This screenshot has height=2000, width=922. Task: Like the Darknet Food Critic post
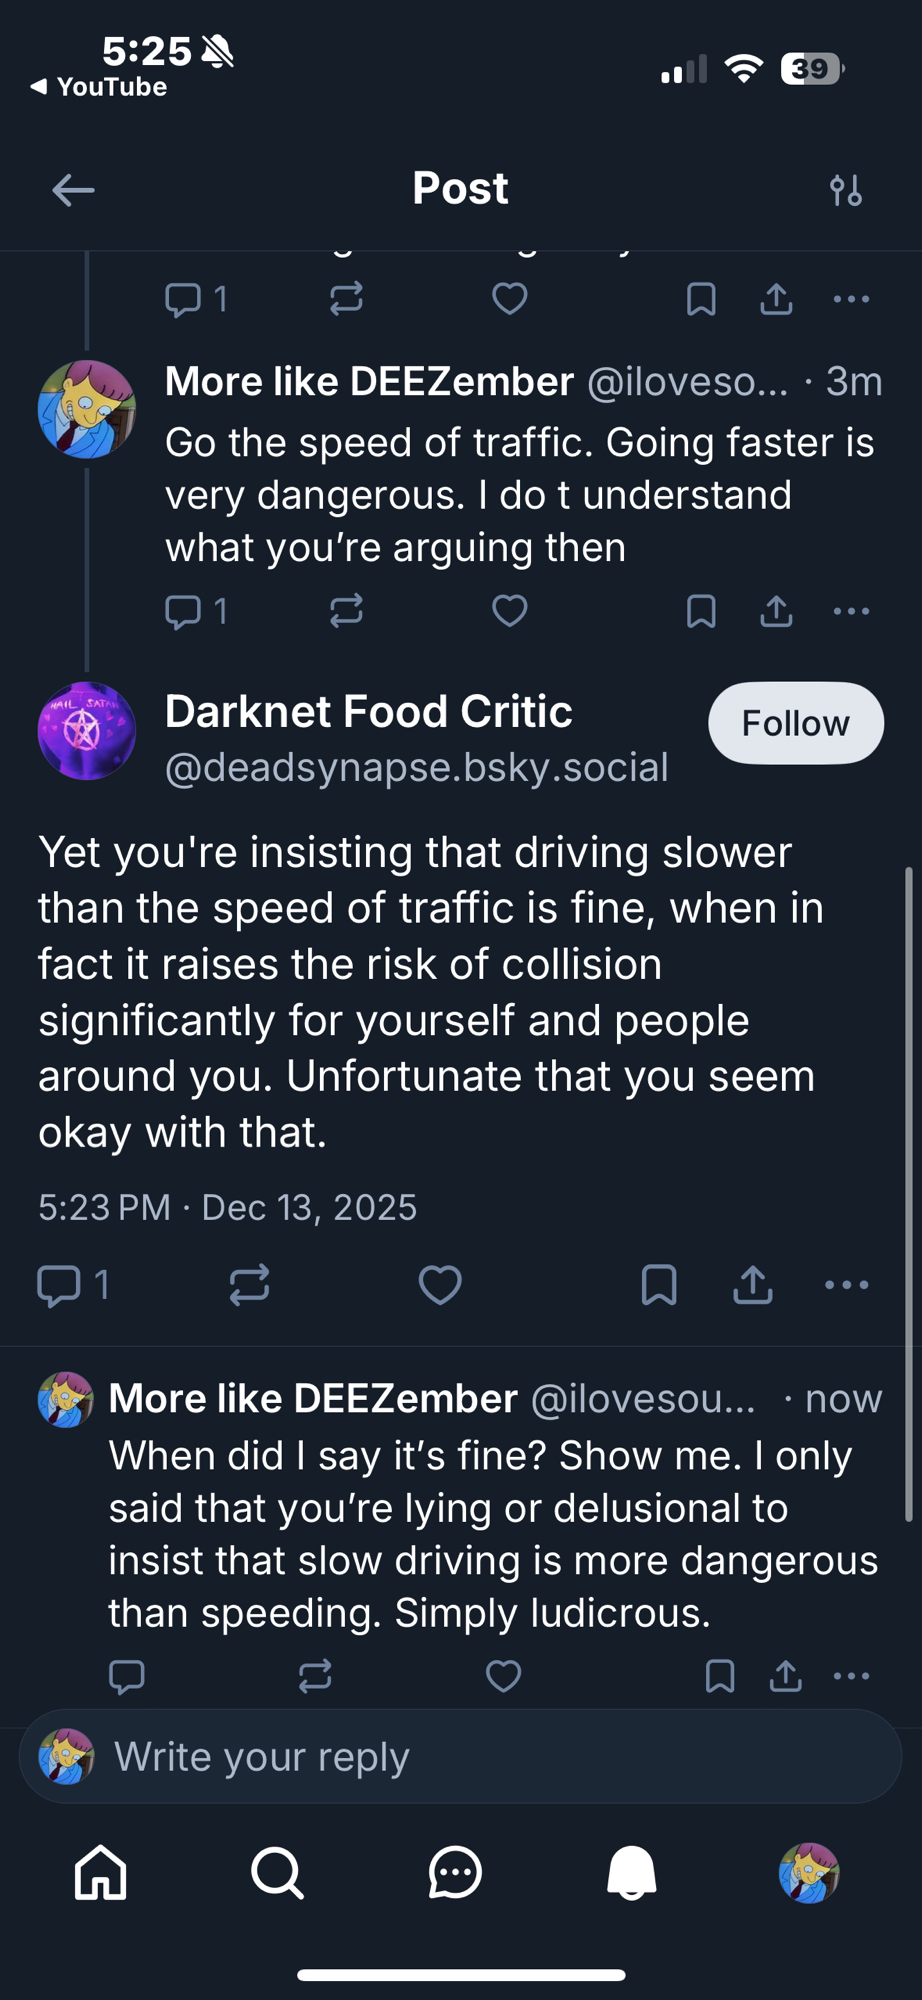click(440, 1285)
